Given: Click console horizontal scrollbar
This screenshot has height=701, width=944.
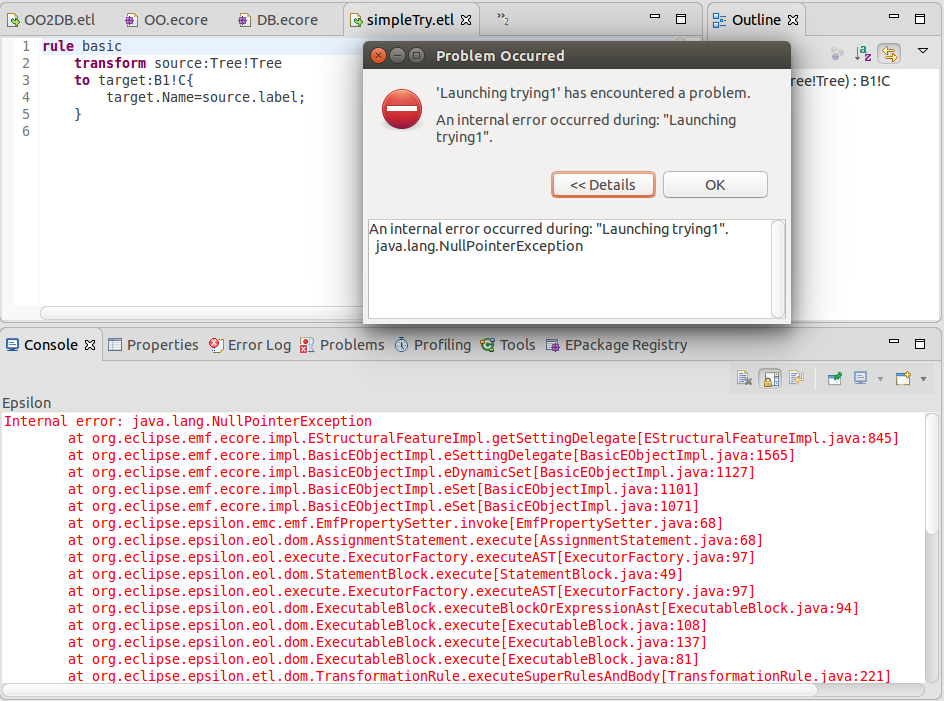Looking at the screenshot, I should [409, 689].
